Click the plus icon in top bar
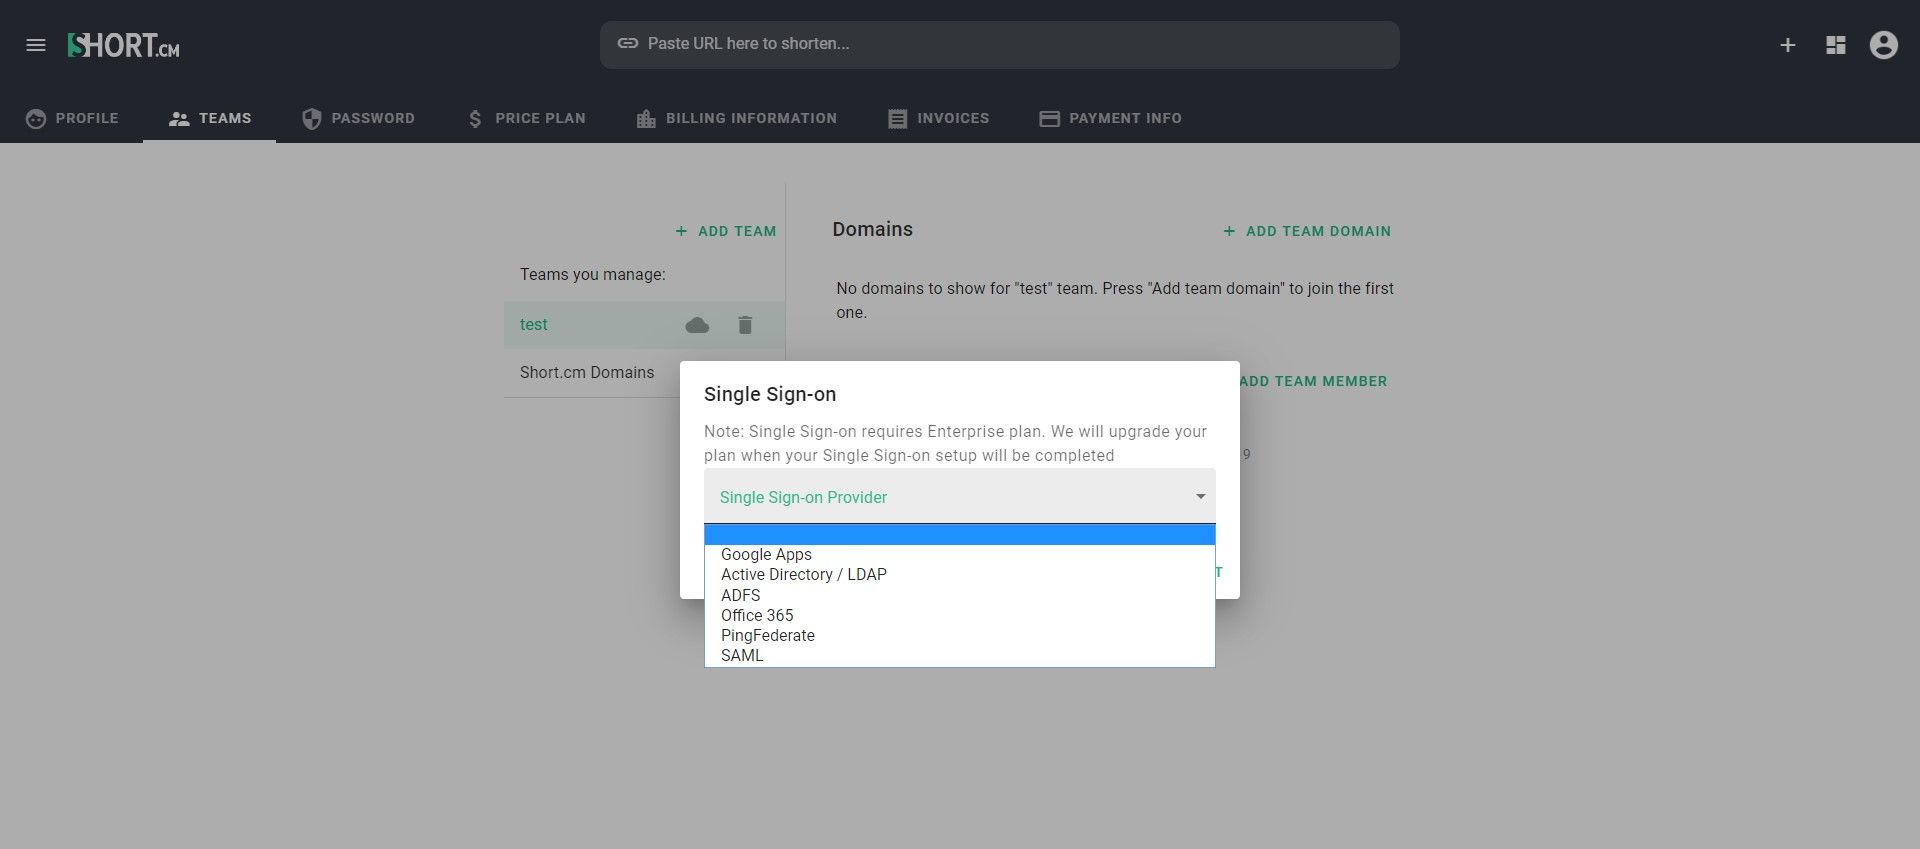 click(x=1788, y=45)
